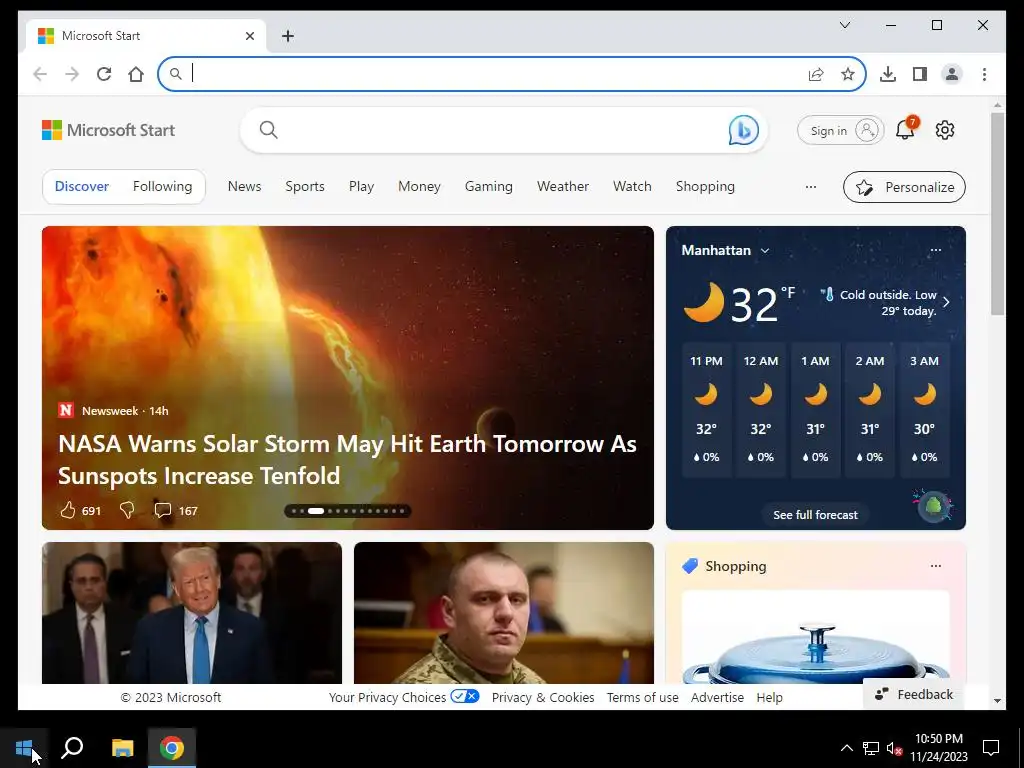This screenshot has height=768, width=1024.
Task: Sign in to Microsoft Start
Action: [840, 131]
